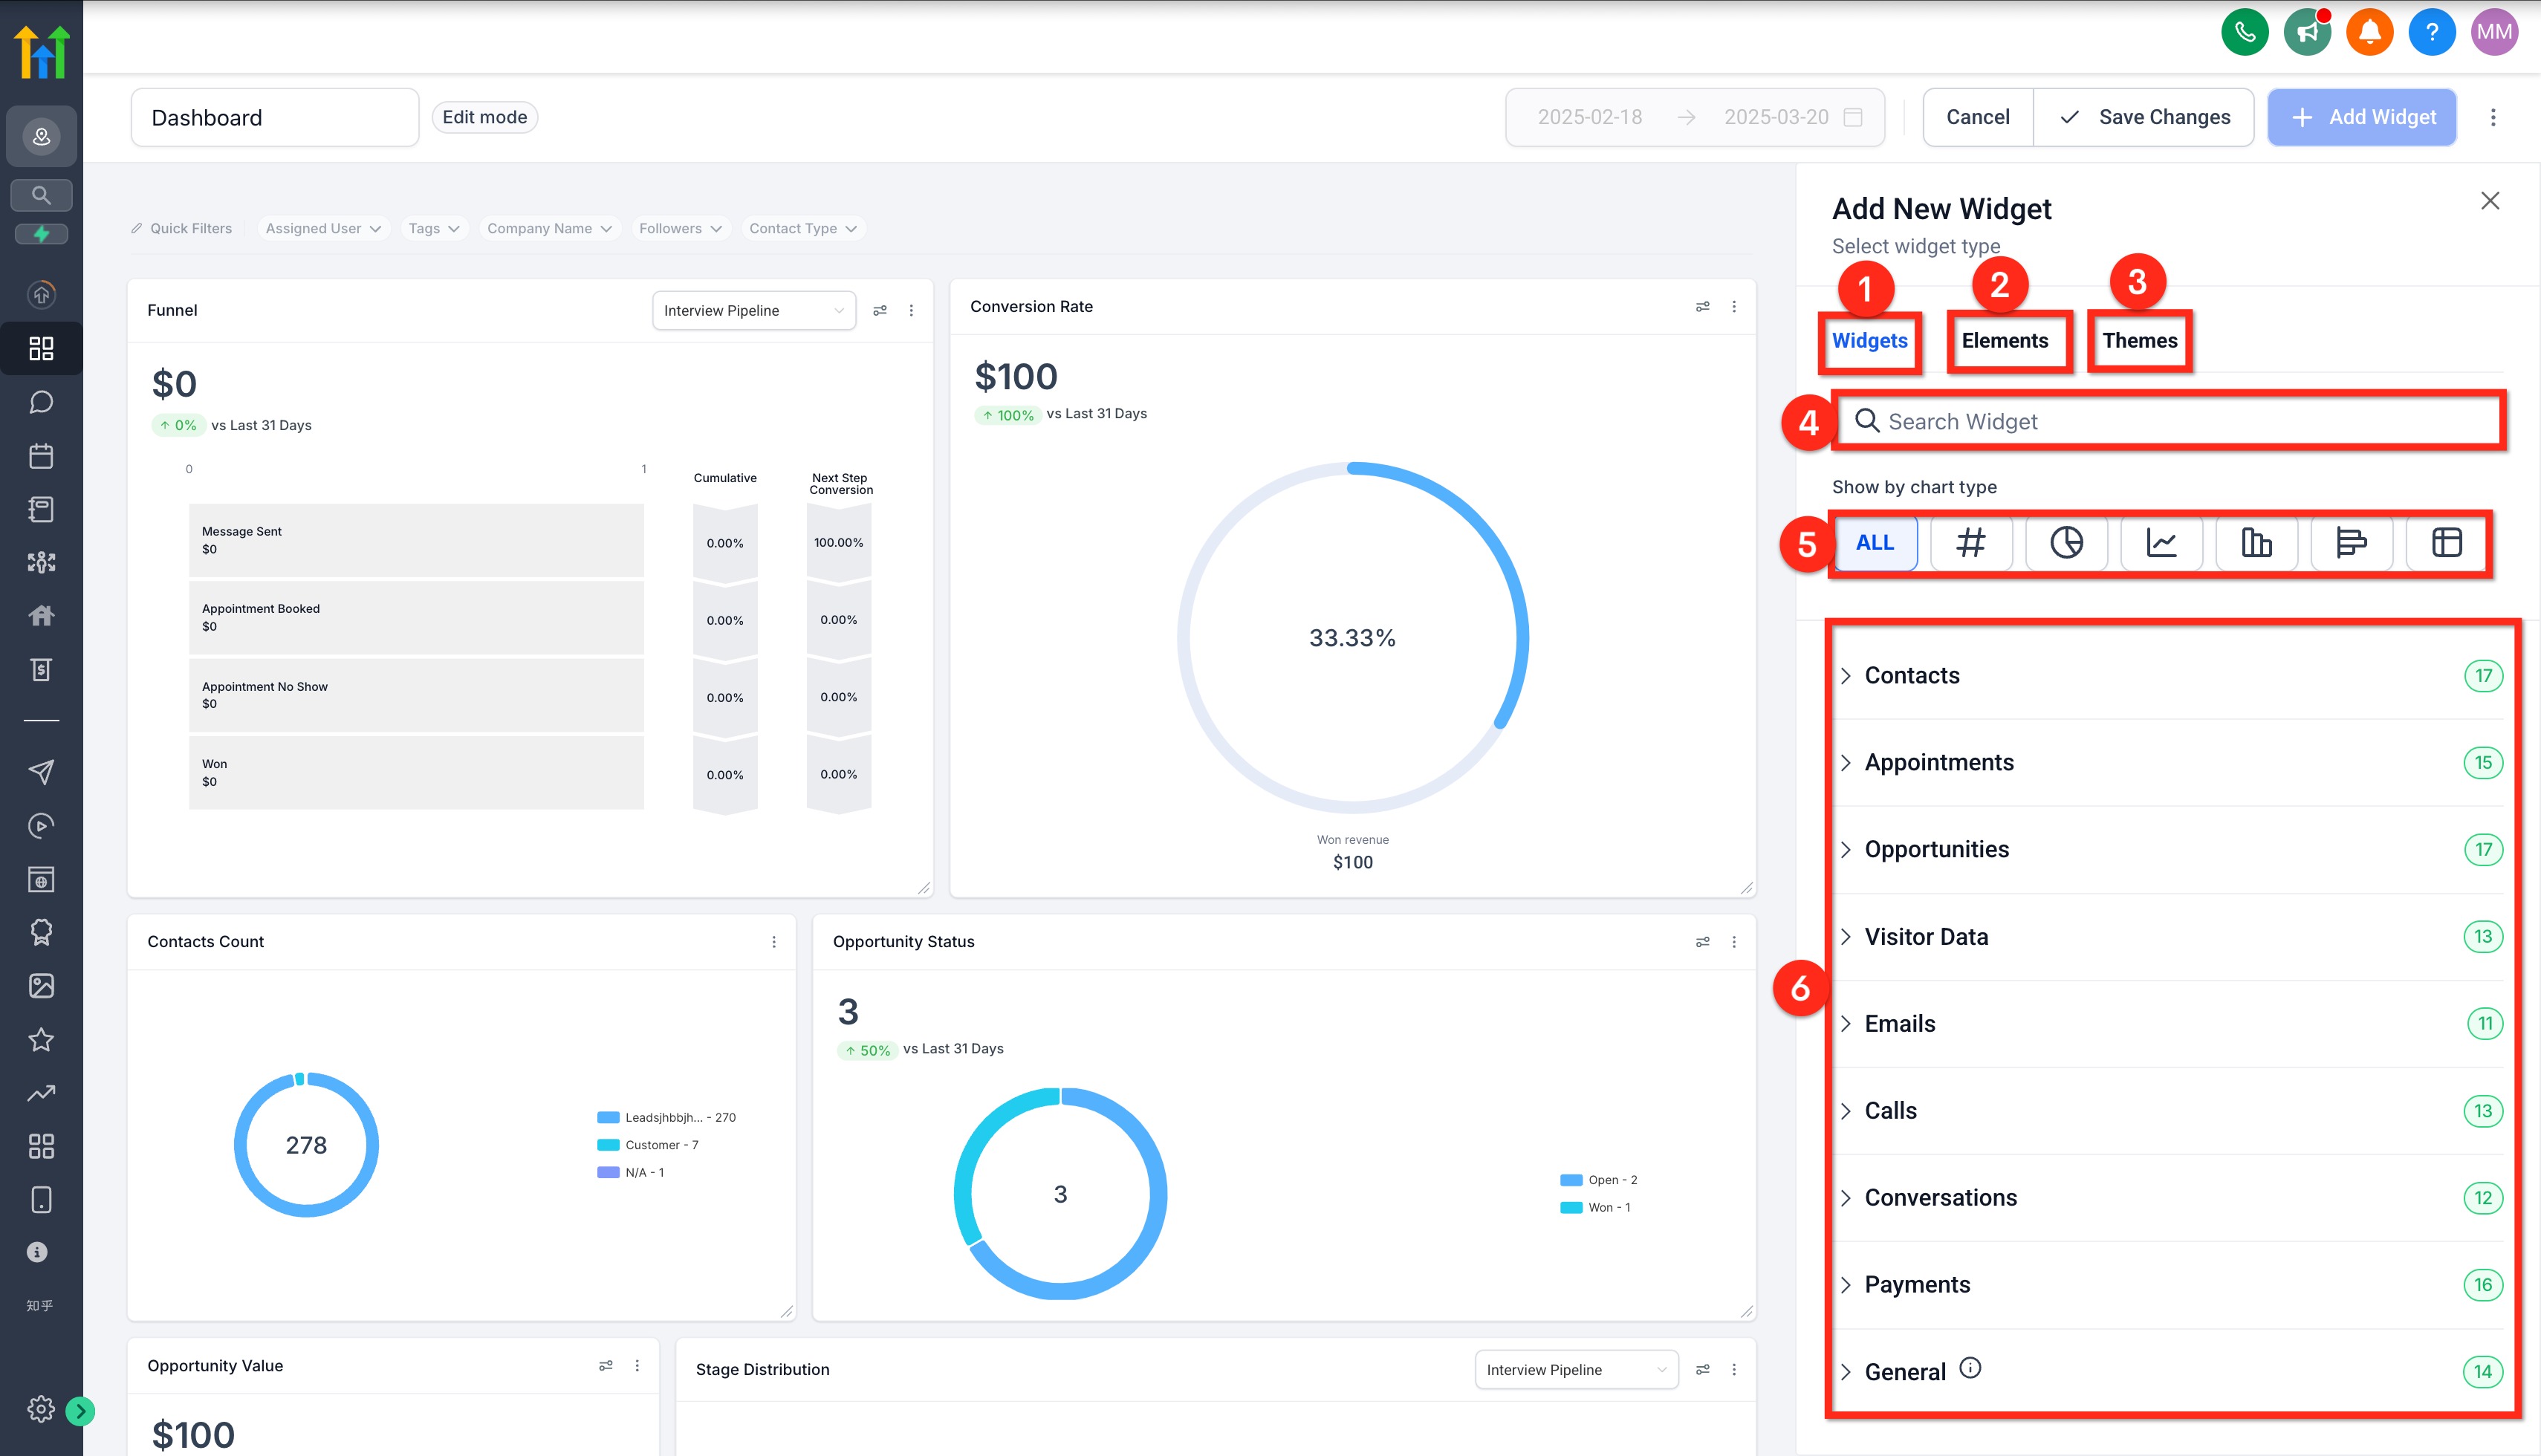Filter widgets by pie chart type
Screen dimensions: 2541x1456
2066,543
